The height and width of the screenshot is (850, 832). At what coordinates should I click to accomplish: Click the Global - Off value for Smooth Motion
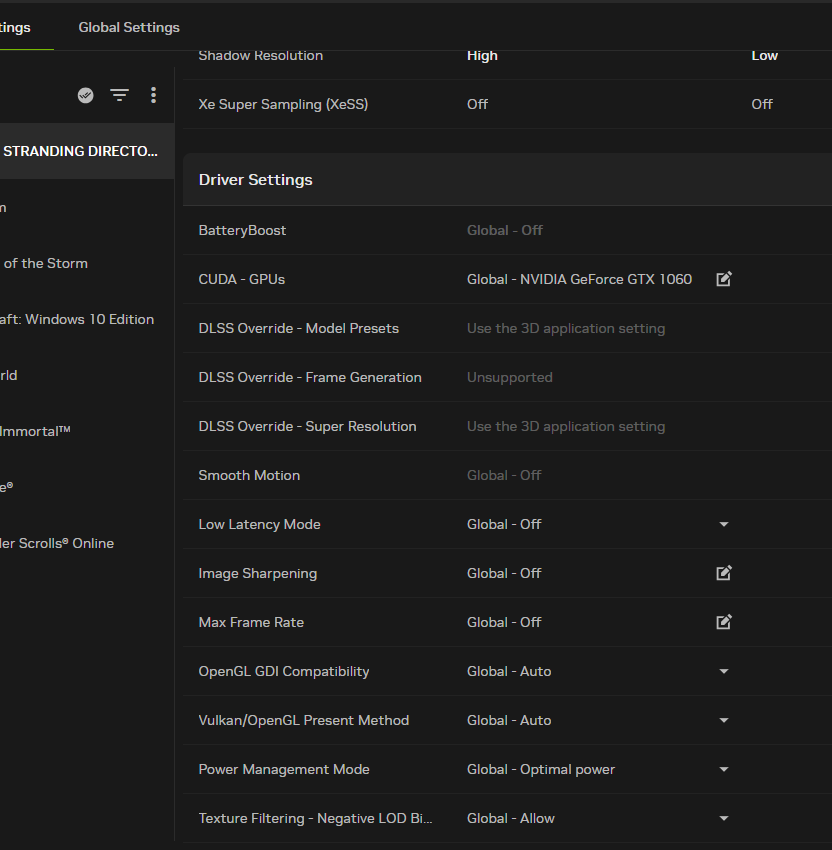[504, 475]
